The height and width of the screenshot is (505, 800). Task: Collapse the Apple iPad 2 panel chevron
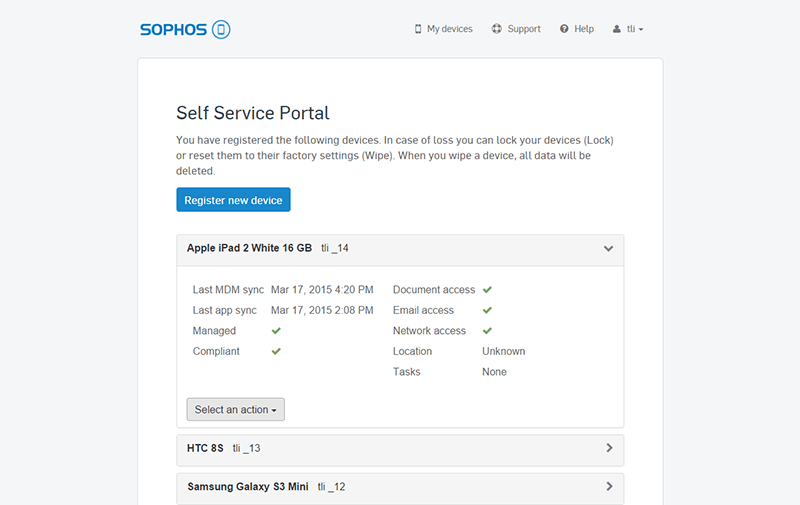point(608,249)
